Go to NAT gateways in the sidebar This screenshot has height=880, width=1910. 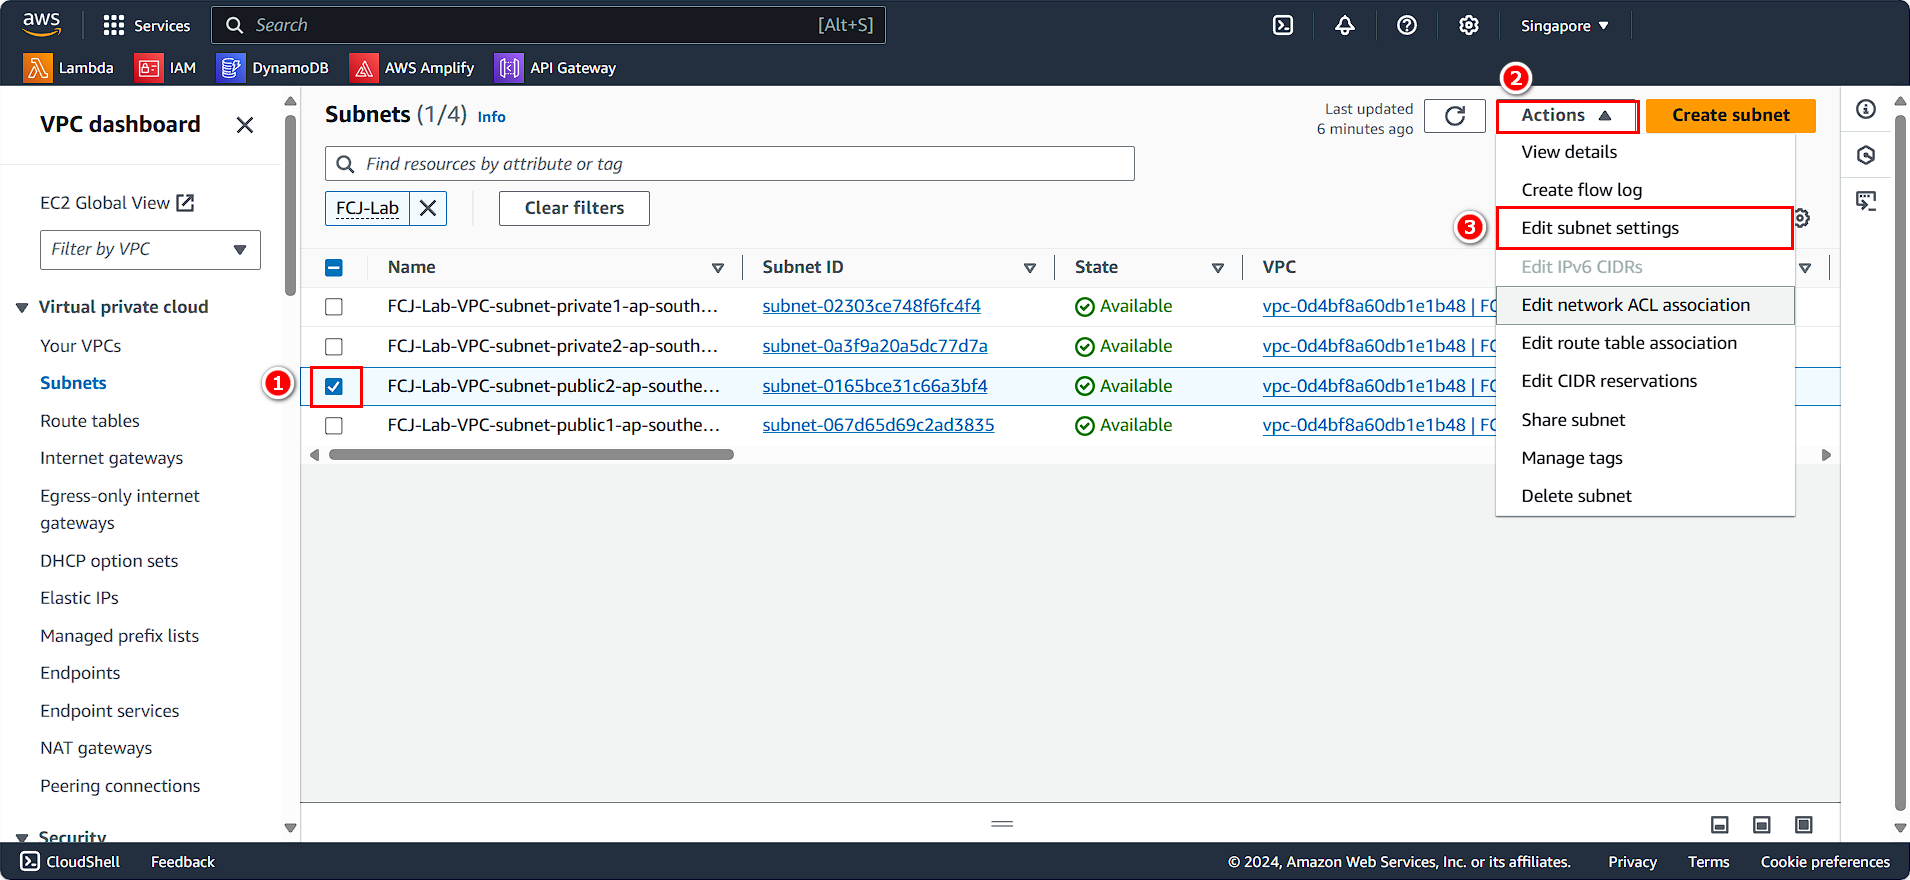96,748
